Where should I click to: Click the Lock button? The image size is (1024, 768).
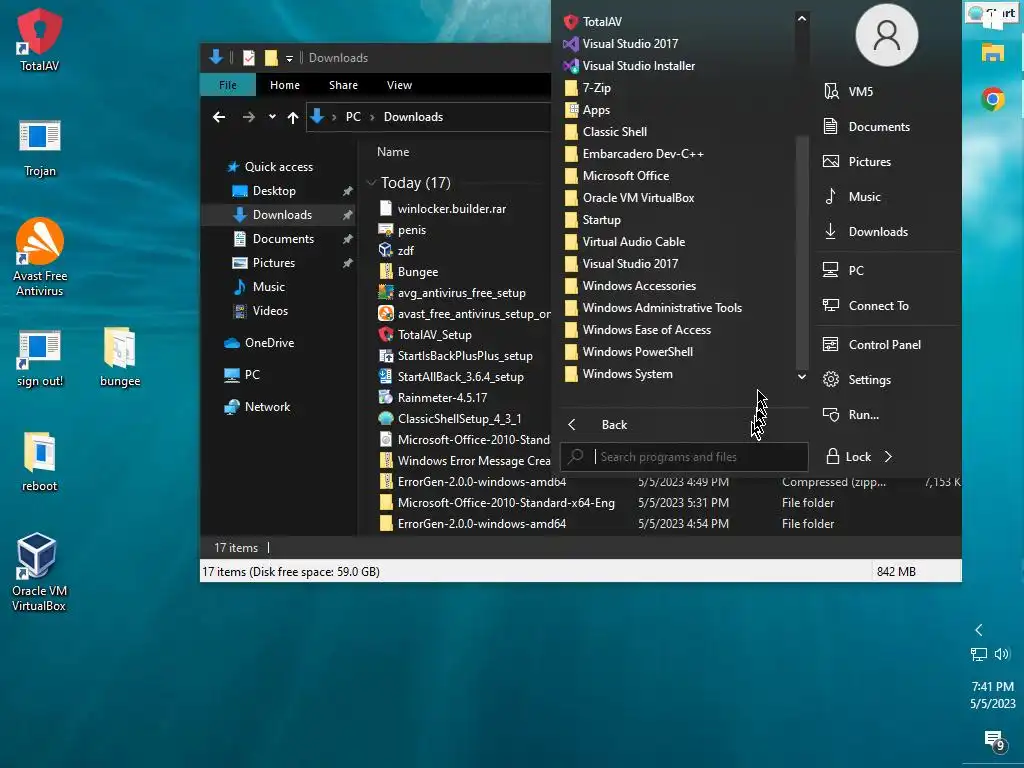point(849,456)
